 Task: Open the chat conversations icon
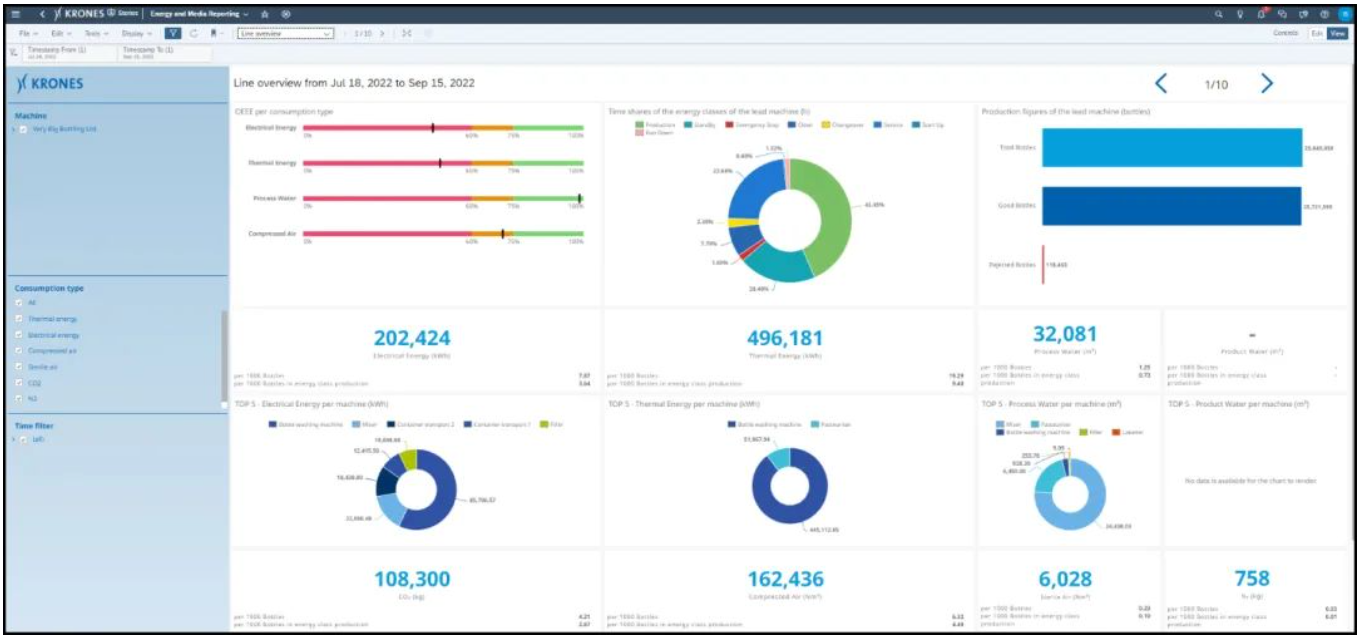[x=1283, y=14]
